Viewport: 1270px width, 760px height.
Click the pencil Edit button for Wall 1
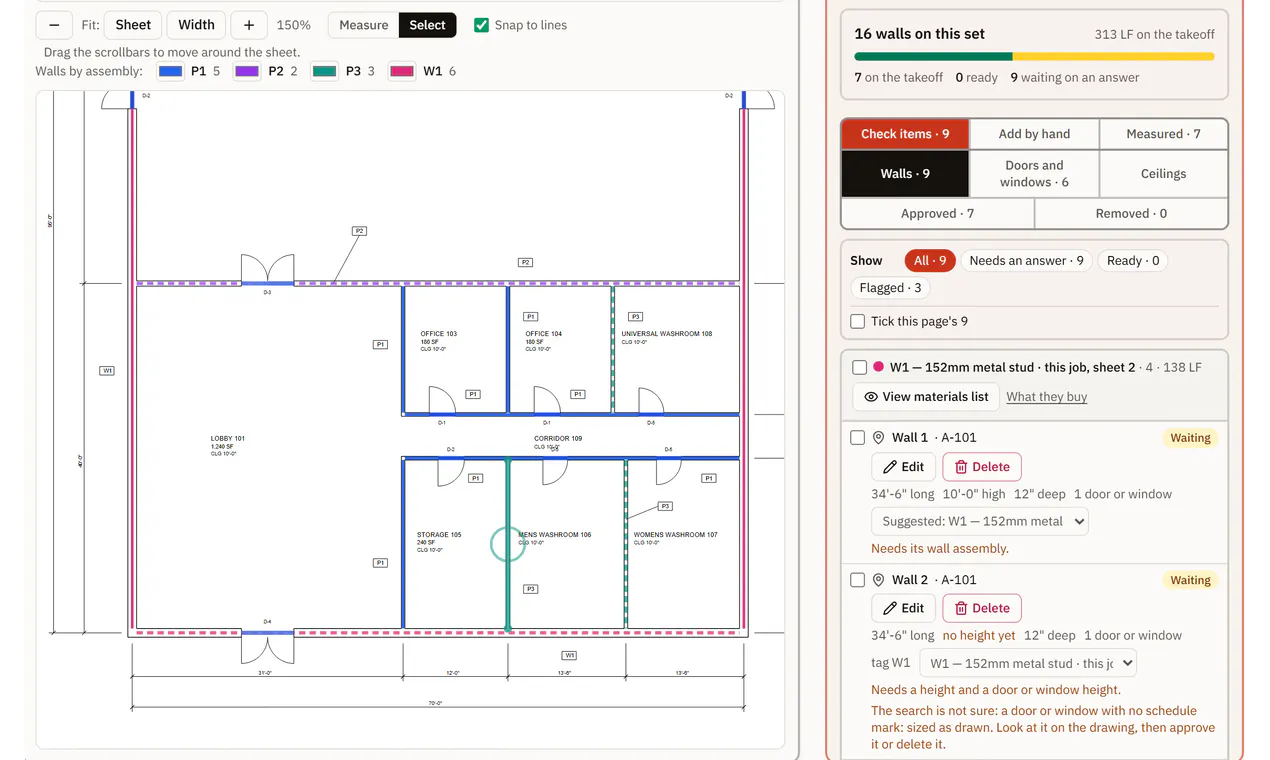point(903,467)
